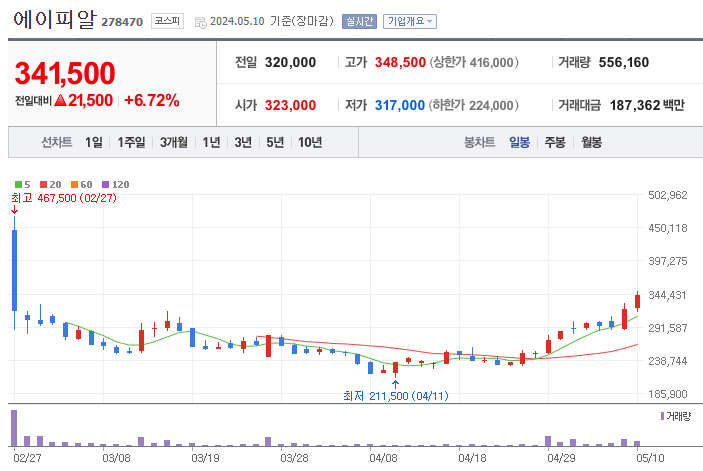
Task: Click the tall blue 02/27 candlestick
Action: pyautogui.click(x=14, y=270)
